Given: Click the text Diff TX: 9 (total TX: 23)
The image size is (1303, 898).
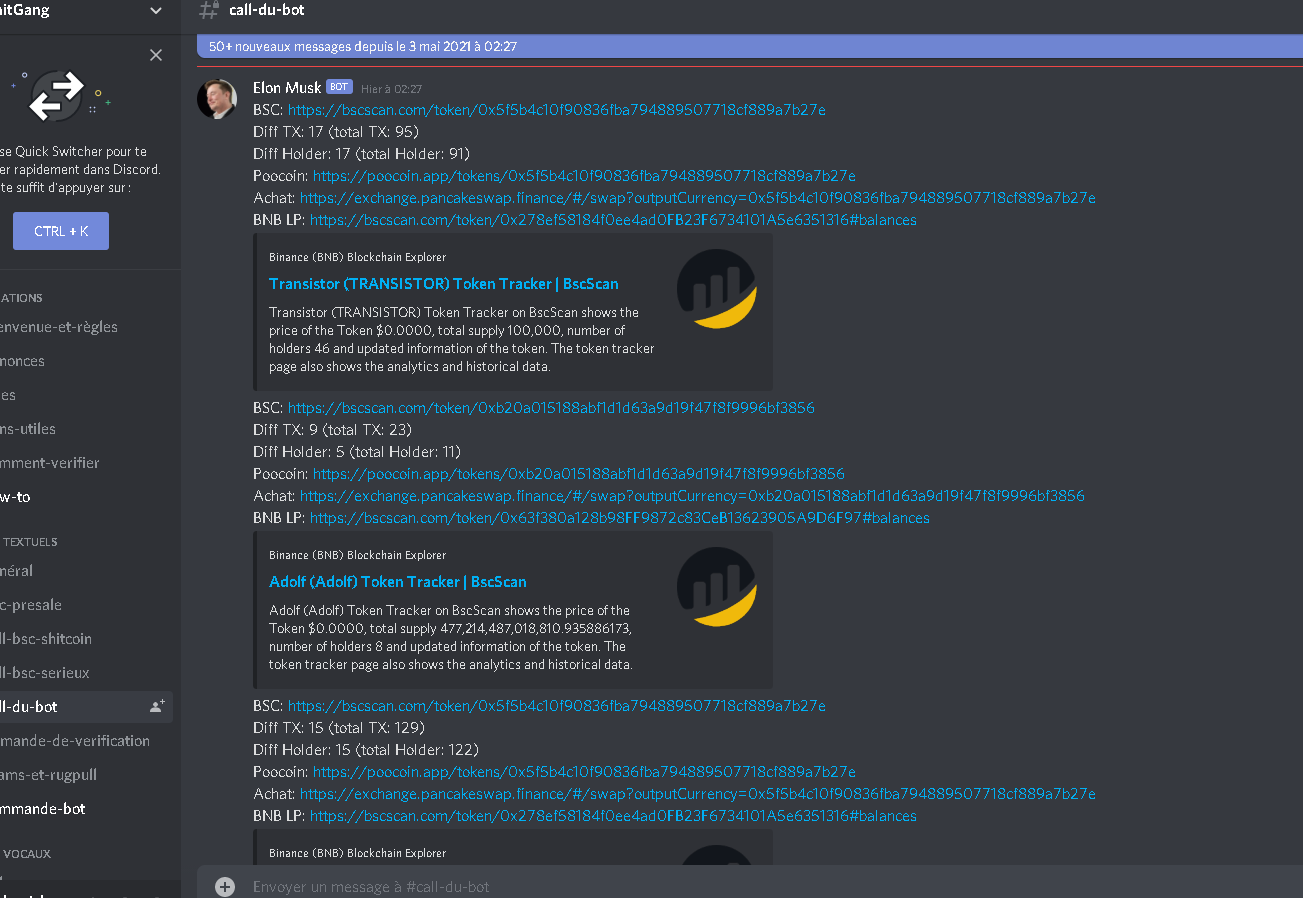Looking at the screenshot, I should click(x=333, y=430).
